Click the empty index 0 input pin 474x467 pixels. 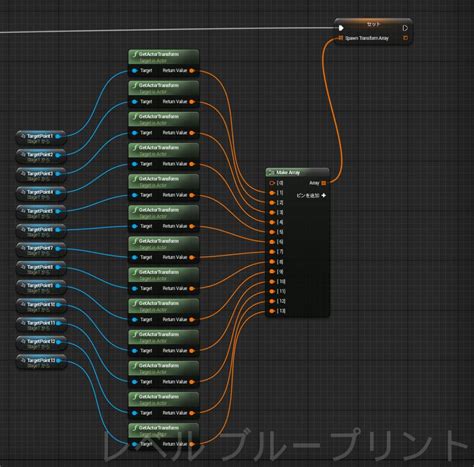point(272,183)
